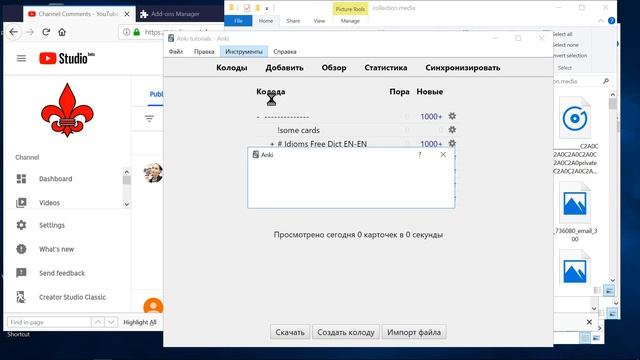Open Videos in YouTube Studio sidebar
The image size is (640, 360).
click(x=49, y=203)
